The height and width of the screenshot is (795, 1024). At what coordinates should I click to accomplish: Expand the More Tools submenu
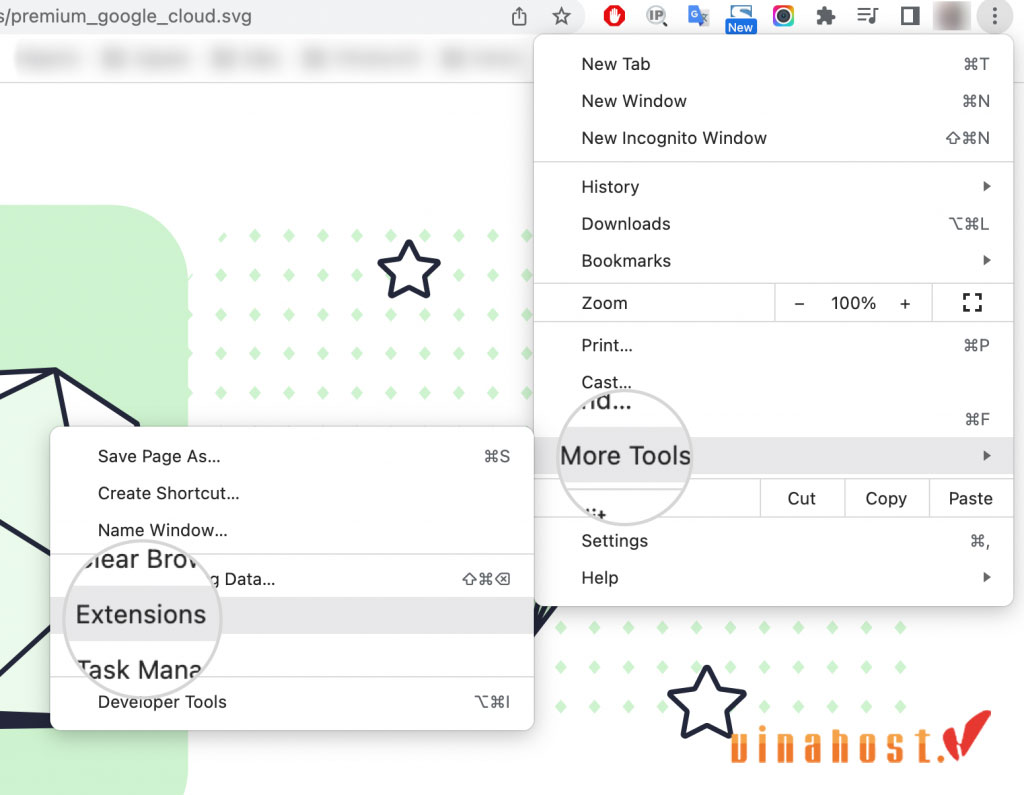[773, 455]
